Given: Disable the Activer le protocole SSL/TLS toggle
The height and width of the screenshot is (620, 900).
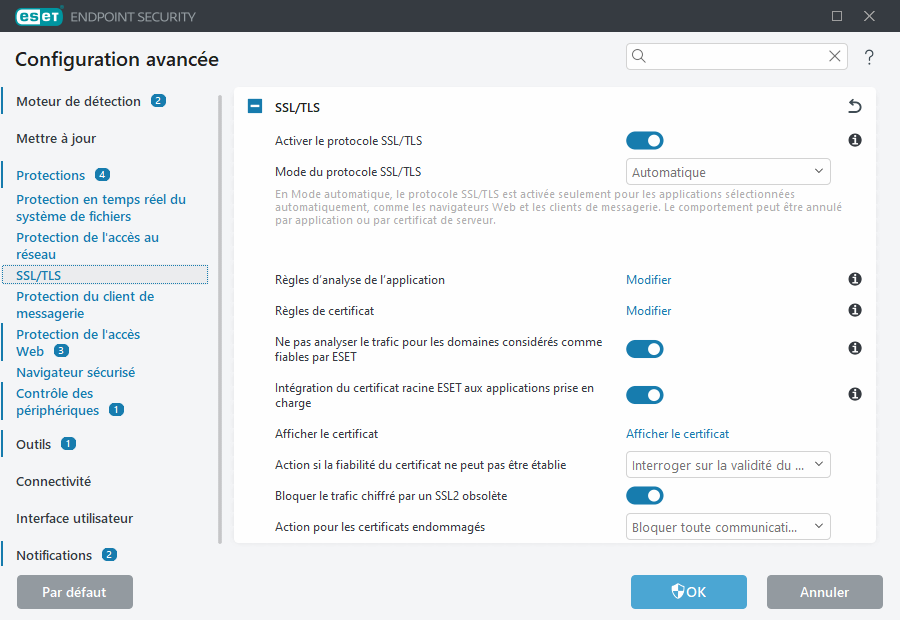Looking at the screenshot, I should (x=645, y=140).
